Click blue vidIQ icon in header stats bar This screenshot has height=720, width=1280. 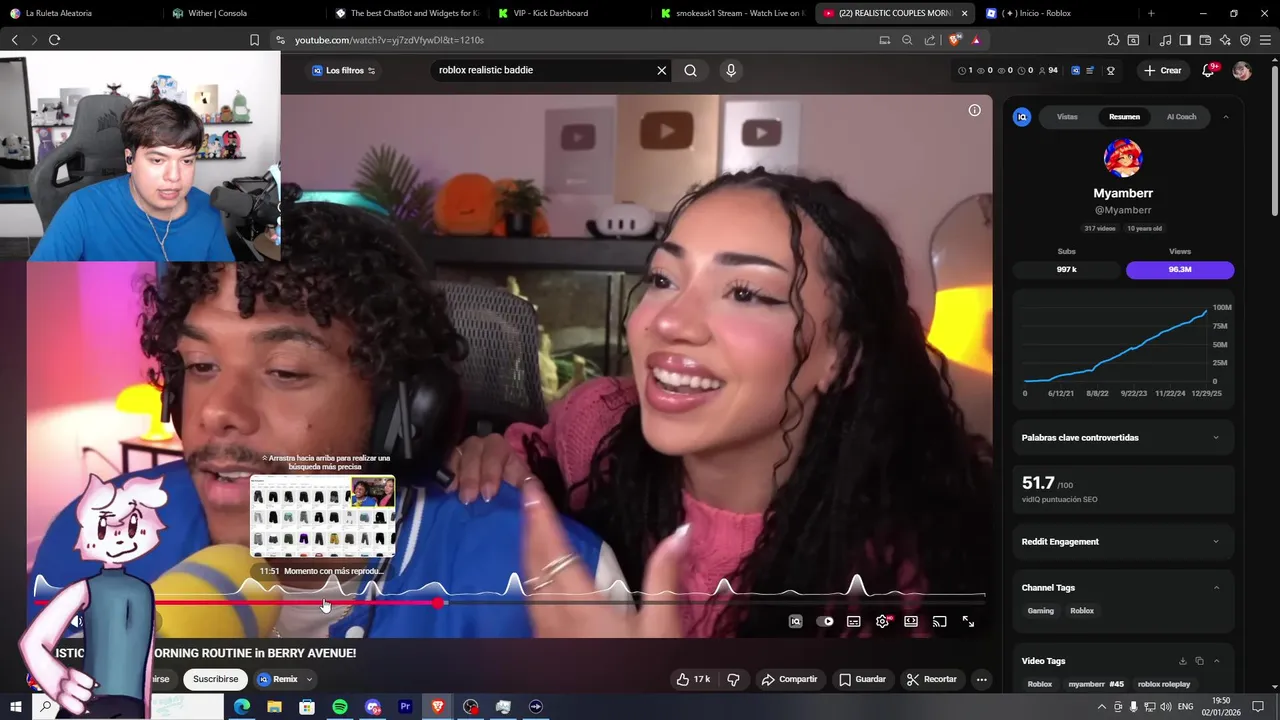click(1075, 70)
